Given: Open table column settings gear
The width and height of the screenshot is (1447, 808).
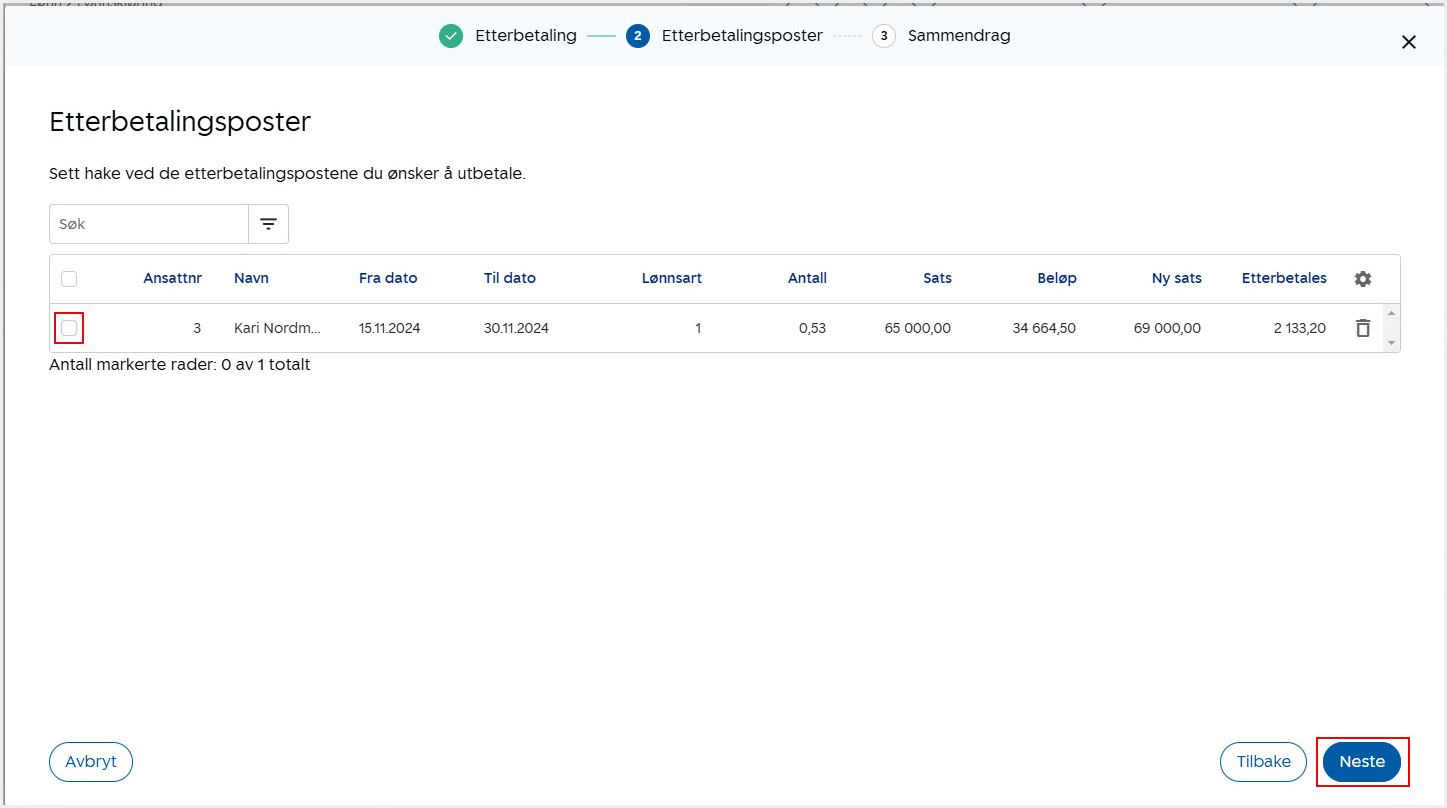Looking at the screenshot, I should pos(1362,279).
